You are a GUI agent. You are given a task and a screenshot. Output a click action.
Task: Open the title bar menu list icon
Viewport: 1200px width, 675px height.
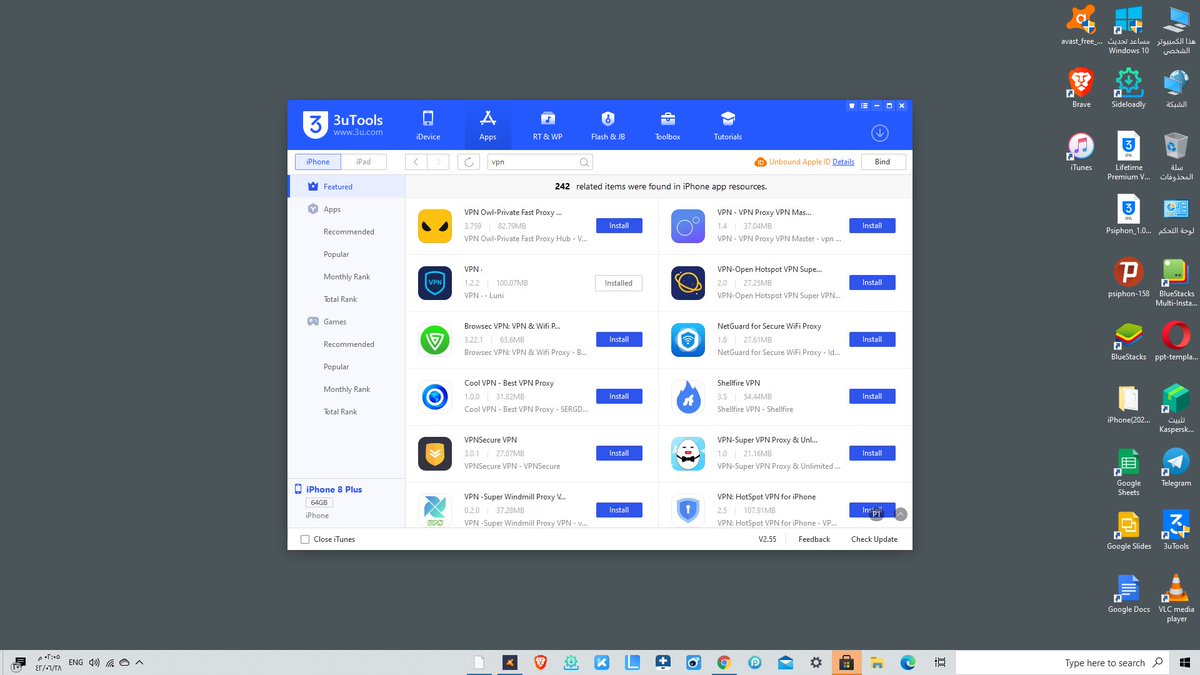click(864, 105)
